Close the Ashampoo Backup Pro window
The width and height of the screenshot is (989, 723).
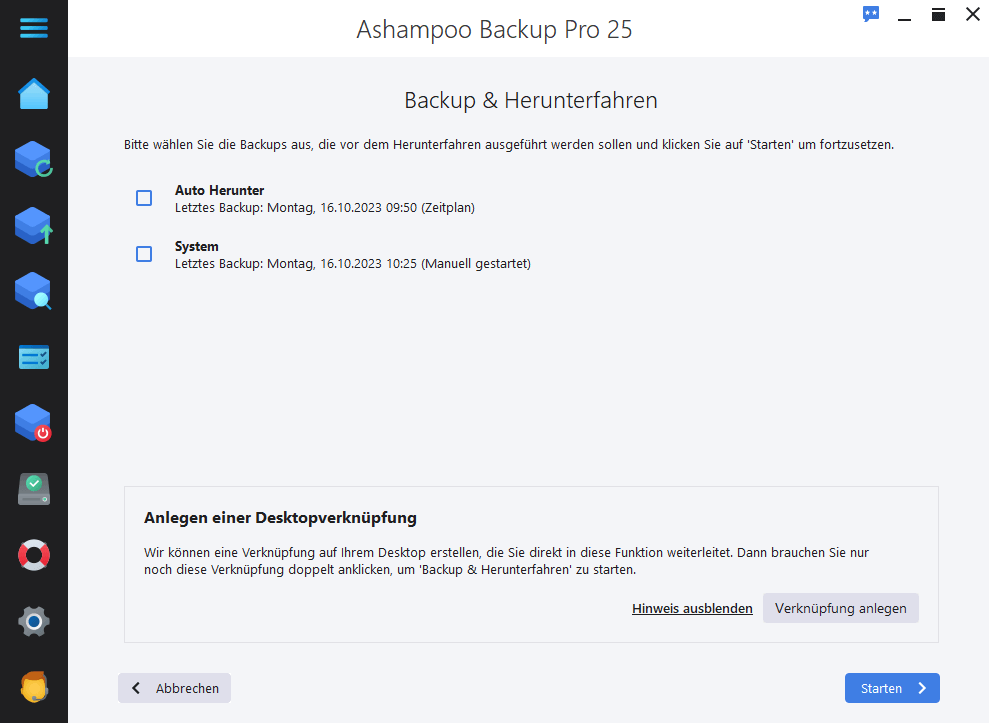click(973, 14)
